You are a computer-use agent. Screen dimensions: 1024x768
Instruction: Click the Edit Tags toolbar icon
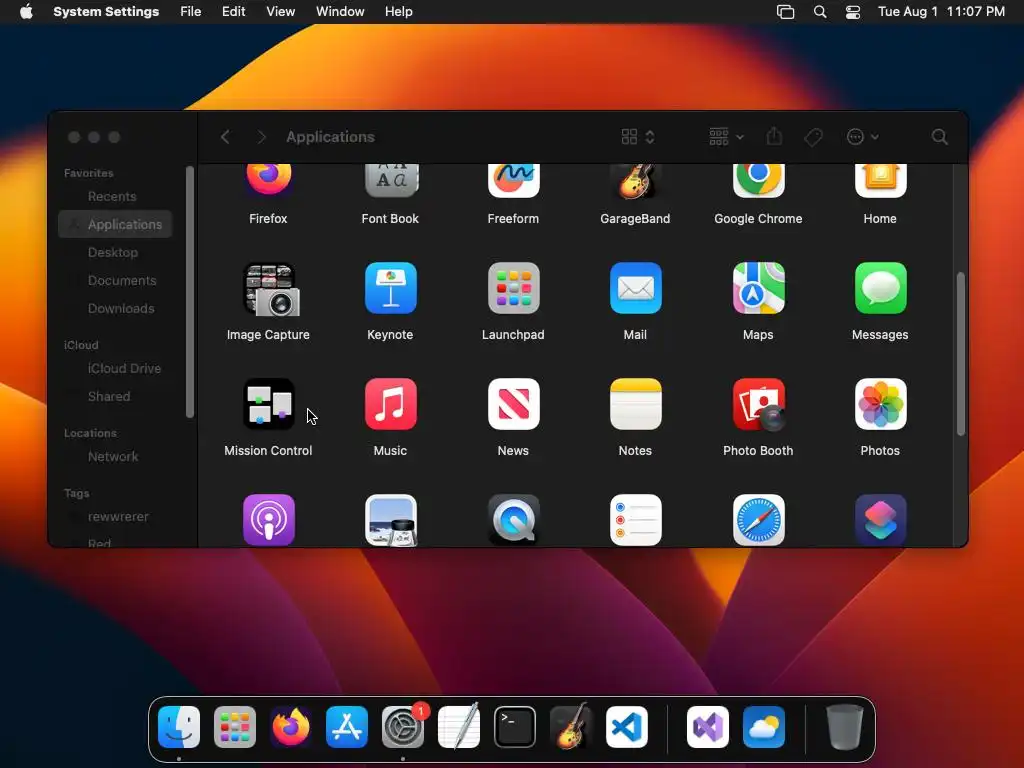click(813, 136)
